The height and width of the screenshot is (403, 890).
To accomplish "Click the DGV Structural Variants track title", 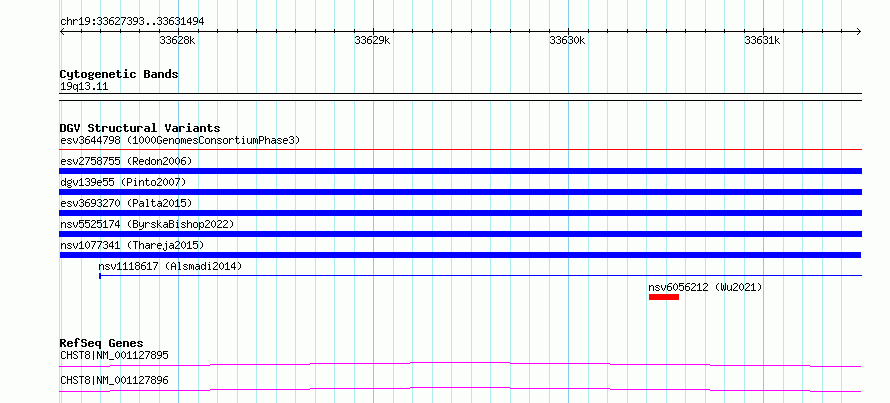I will 140,128.
